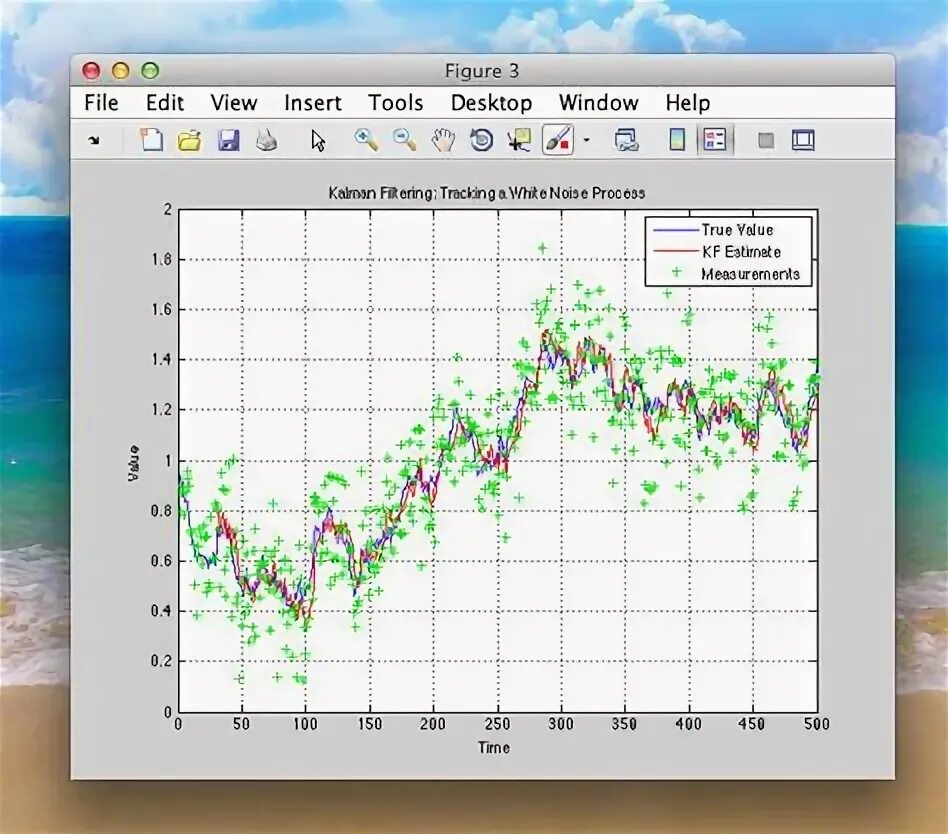Click the 'Figure 3' window title
Viewport: 948px width, 834px height.
point(482,71)
